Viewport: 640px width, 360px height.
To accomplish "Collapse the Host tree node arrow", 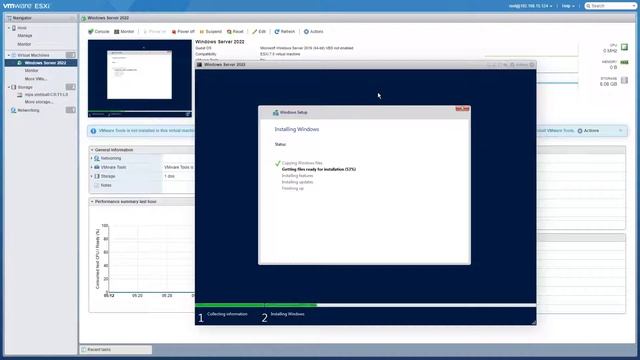I will click(x=9, y=28).
